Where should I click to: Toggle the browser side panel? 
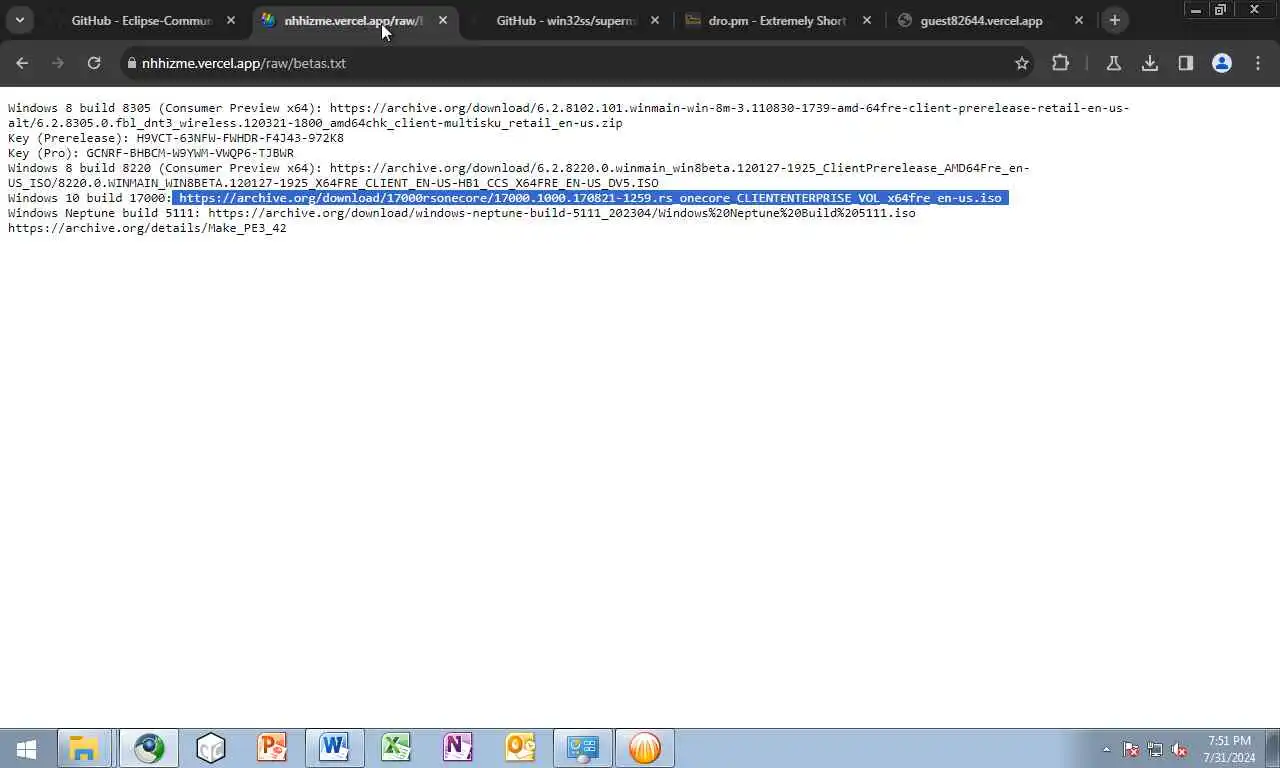[1186, 63]
